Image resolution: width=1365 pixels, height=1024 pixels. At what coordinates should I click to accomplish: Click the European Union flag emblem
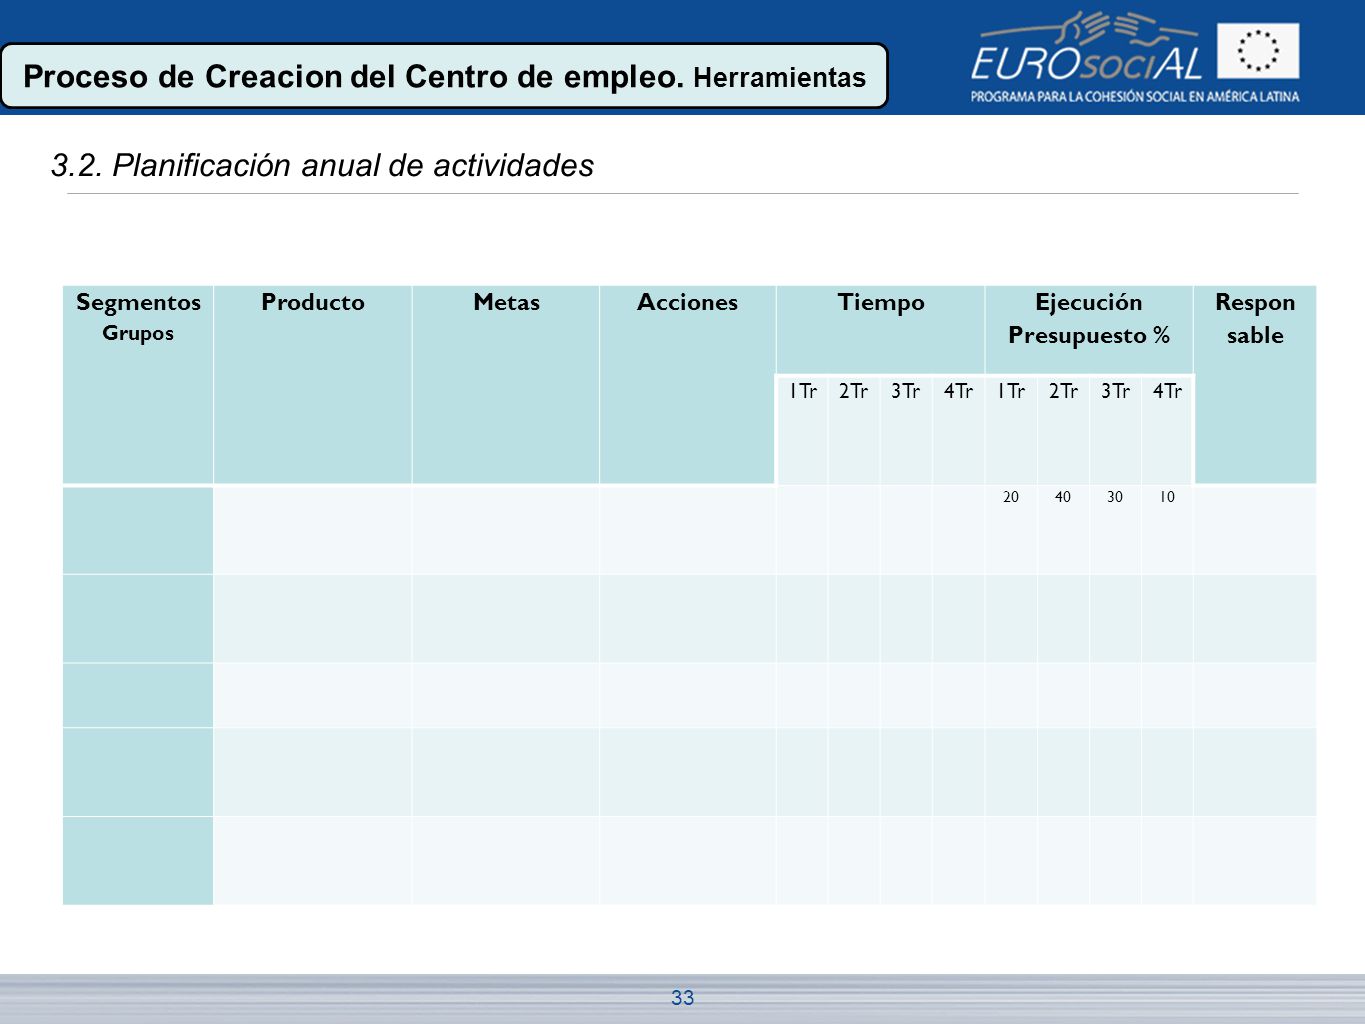(x=1258, y=51)
